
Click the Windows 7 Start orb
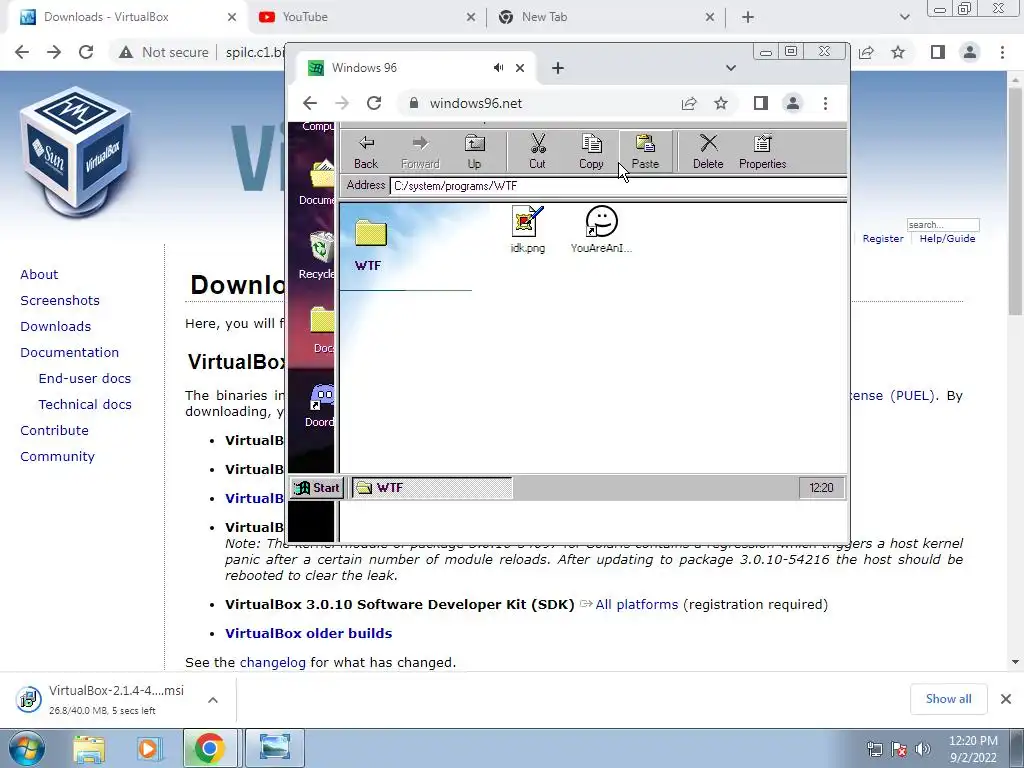[27, 748]
